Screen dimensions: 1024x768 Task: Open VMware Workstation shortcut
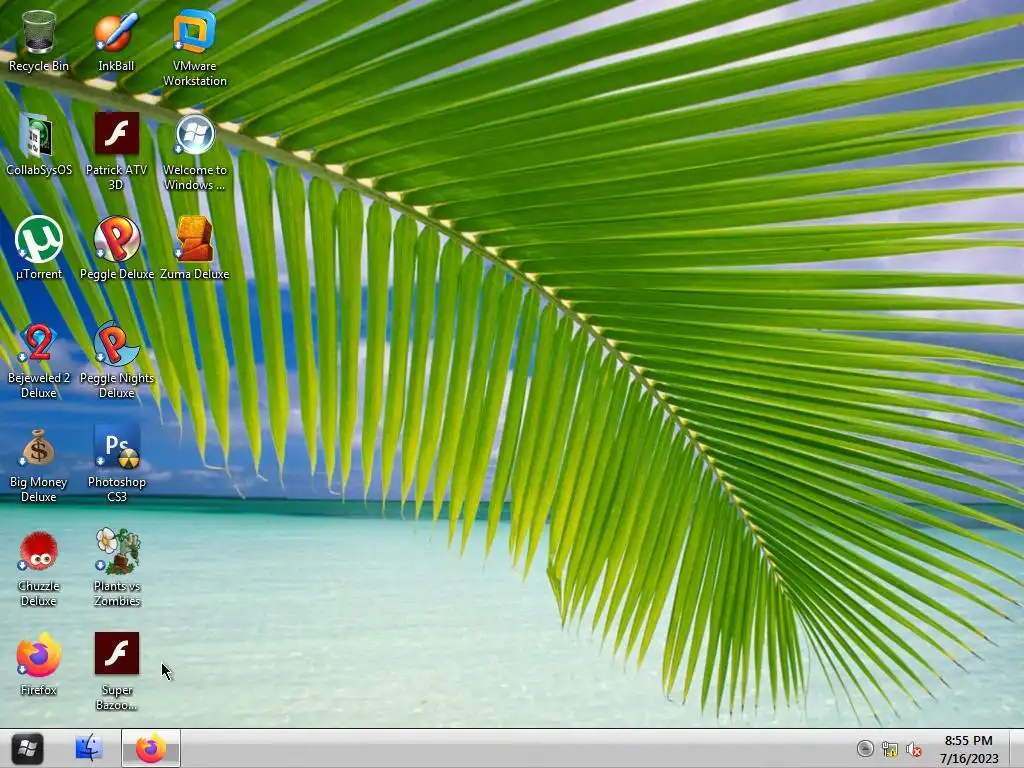[x=195, y=48]
